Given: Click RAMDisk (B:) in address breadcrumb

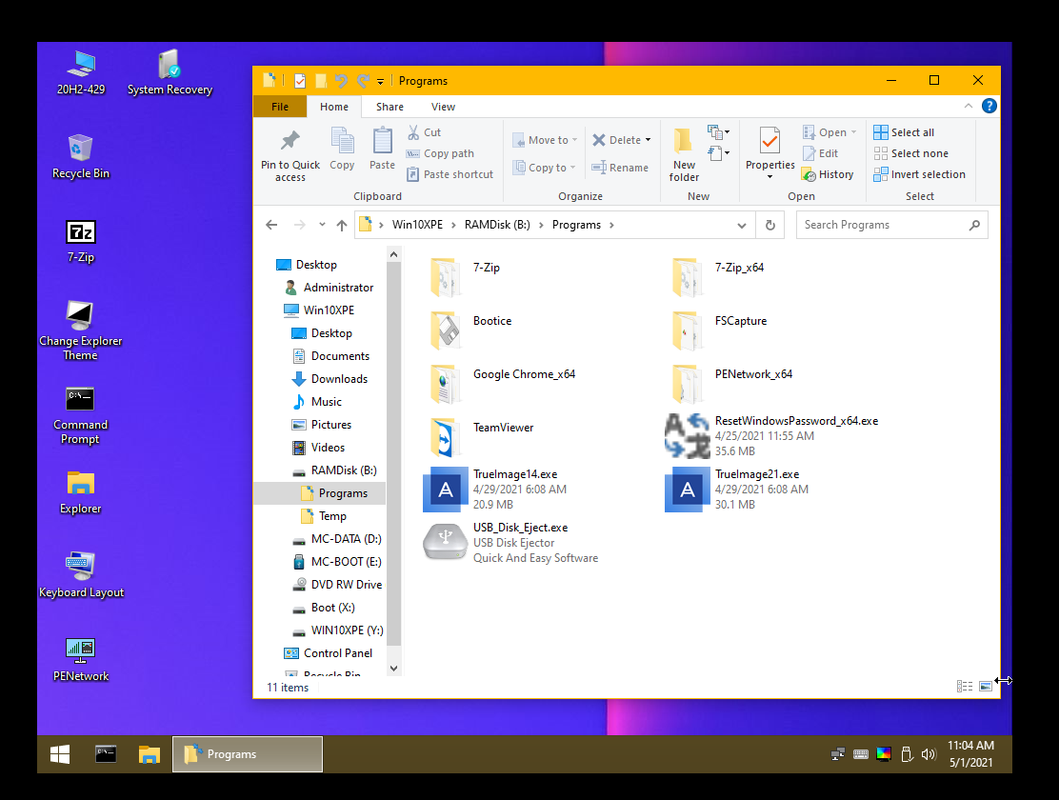Looking at the screenshot, I should (x=497, y=225).
